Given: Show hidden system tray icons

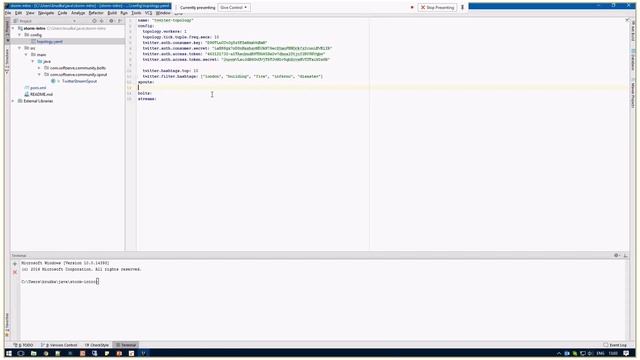Looking at the screenshot, I should [559, 353].
